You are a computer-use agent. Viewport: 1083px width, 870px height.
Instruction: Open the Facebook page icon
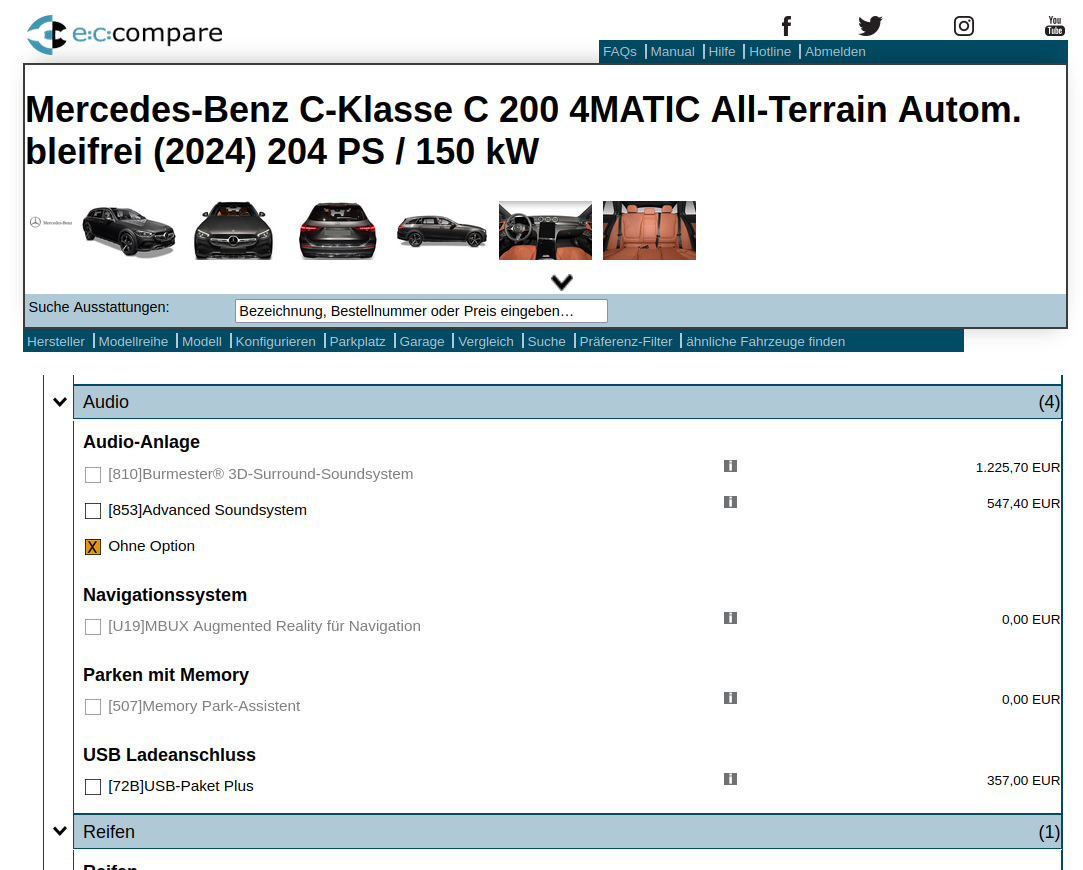click(x=786, y=26)
